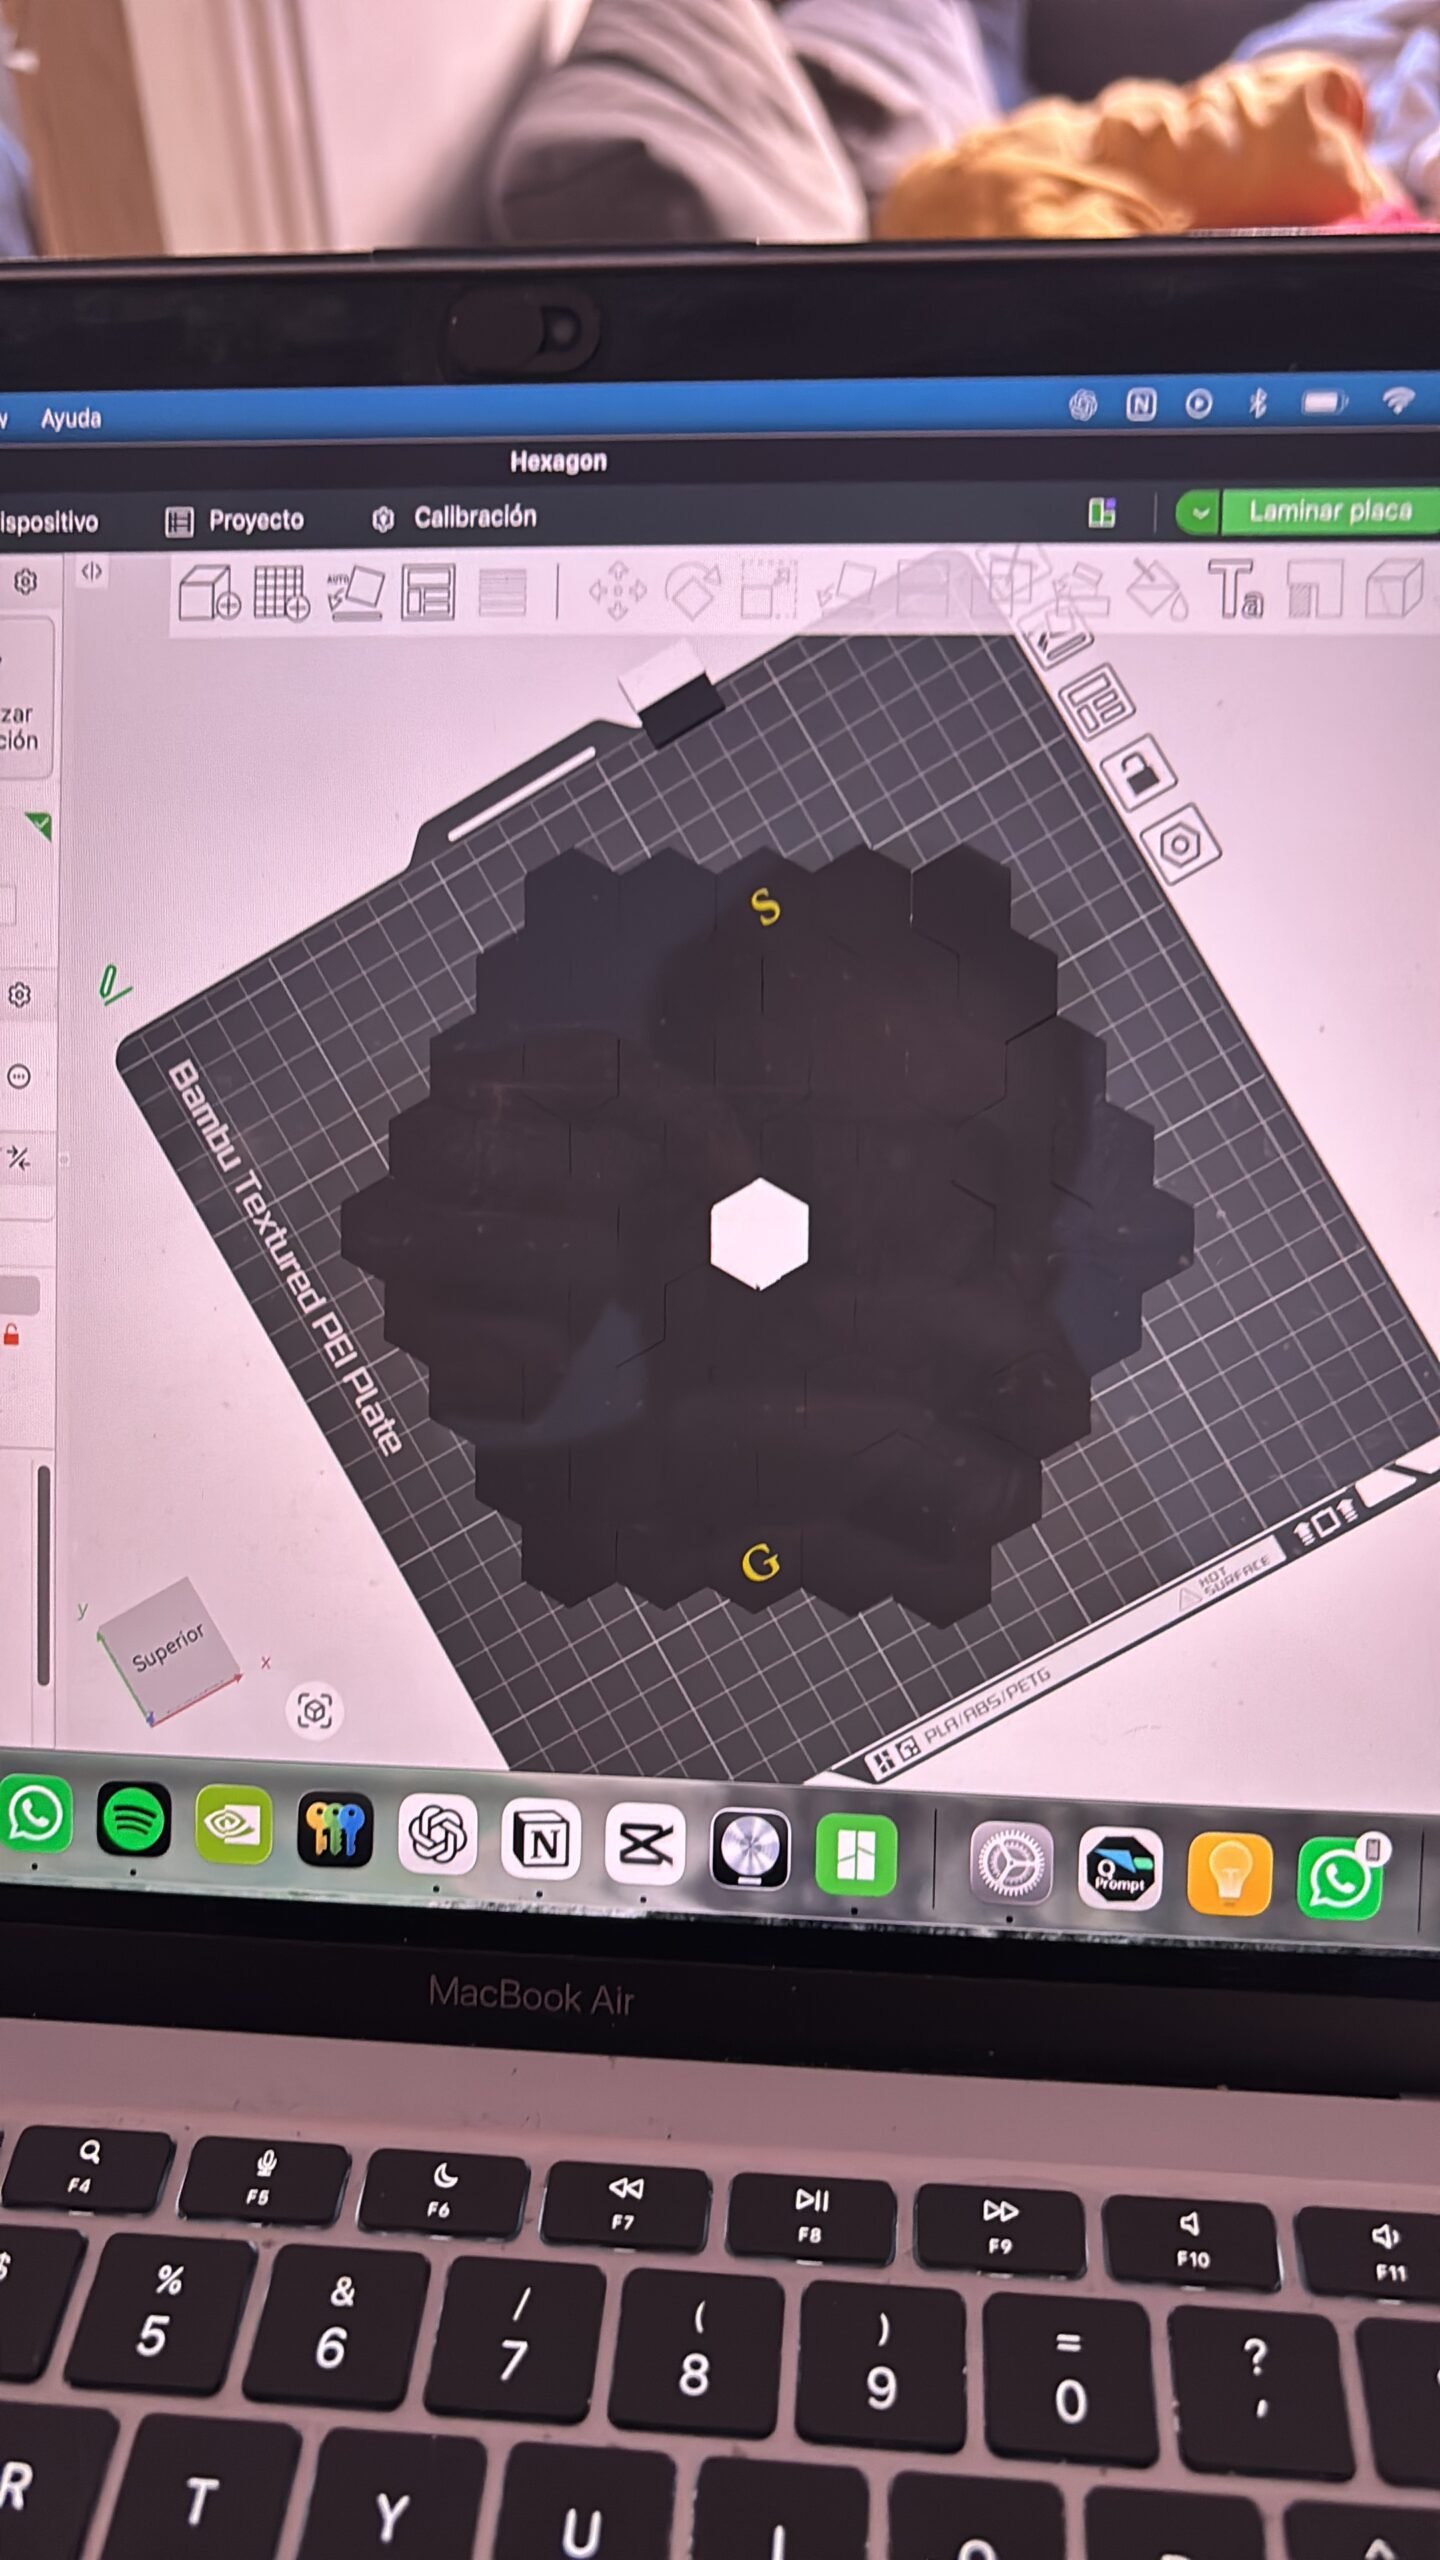1440x2560 pixels.
Task: Click the Auto orient toolbar icon
Action: pyautogui.click(x=355, y=592)
